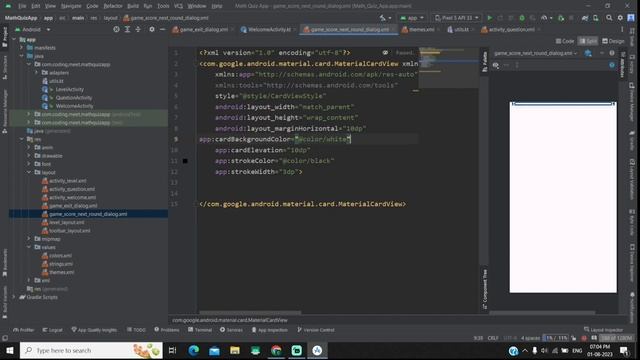Click the user account avatar icon
Screen dimensions: 640x360
pyautogui.click(x=631, y=18)
